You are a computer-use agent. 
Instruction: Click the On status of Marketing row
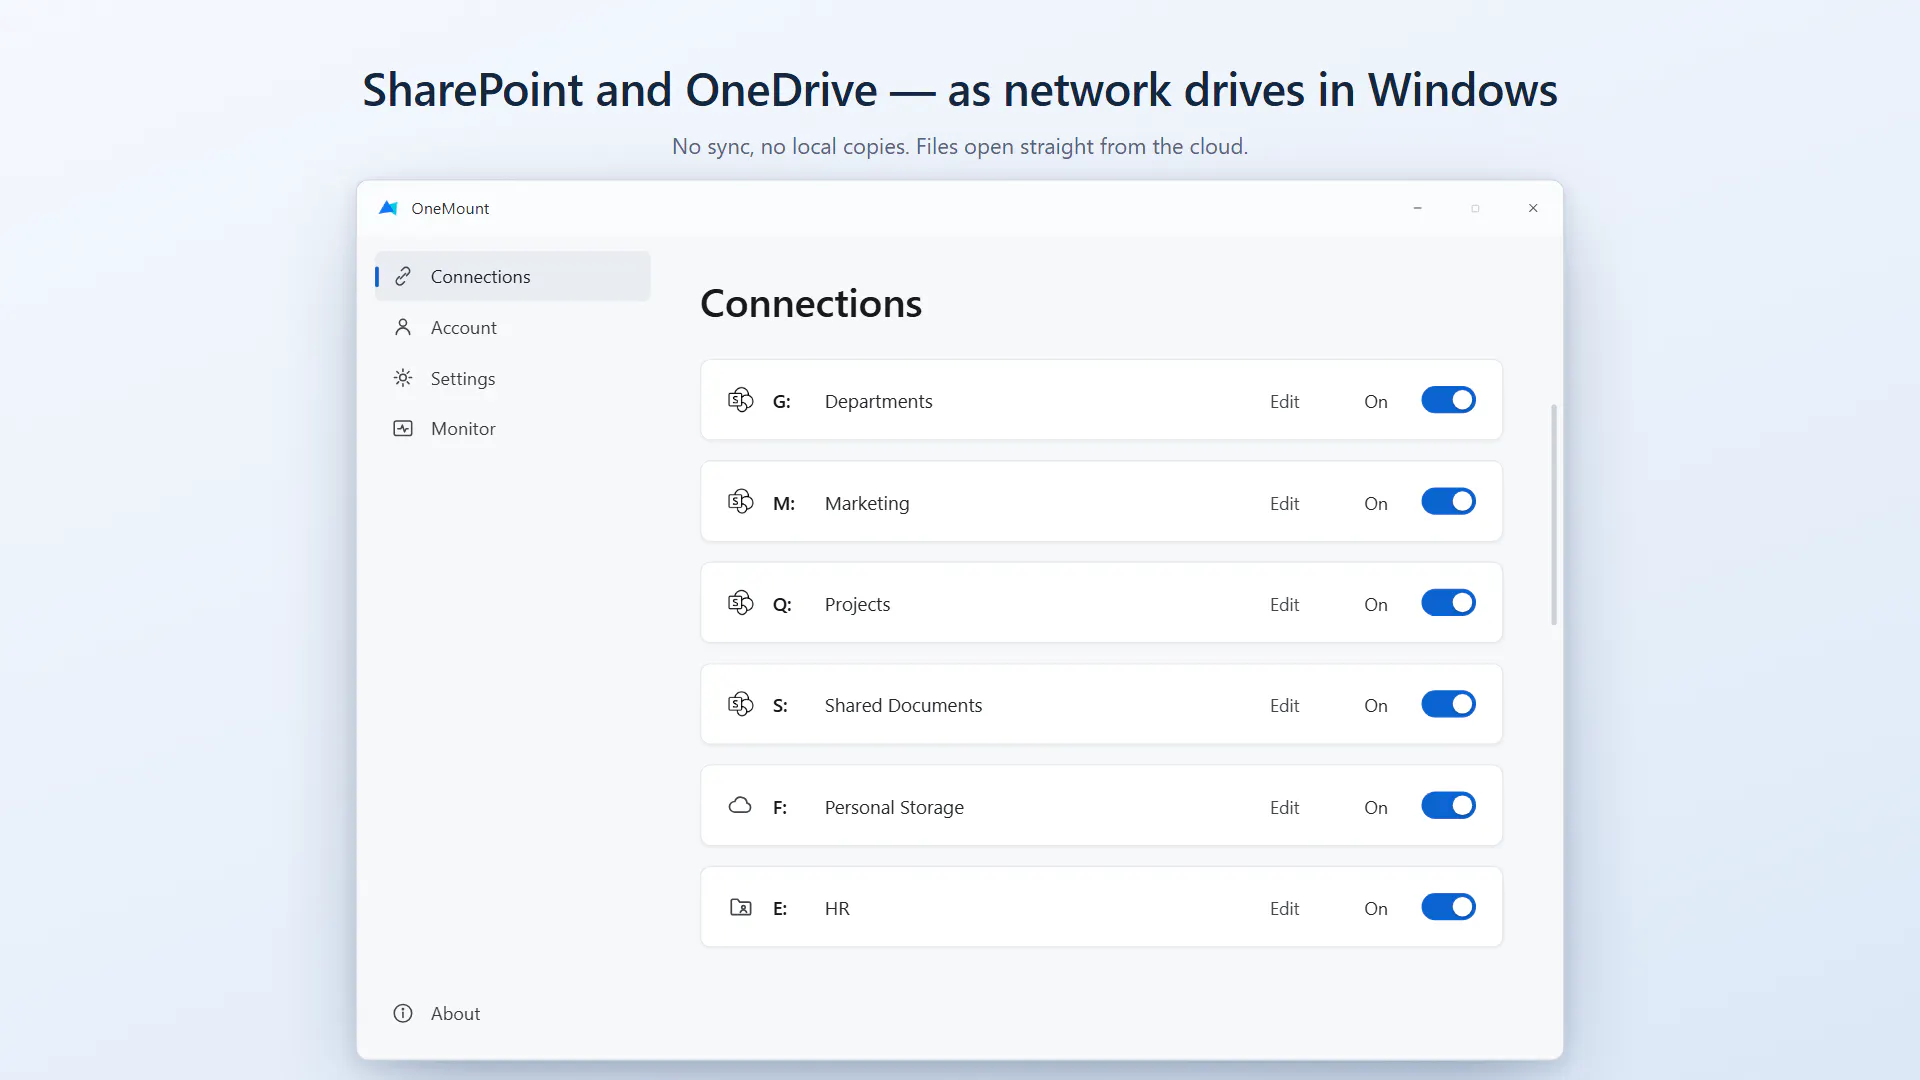click(x=1376, y=503)
